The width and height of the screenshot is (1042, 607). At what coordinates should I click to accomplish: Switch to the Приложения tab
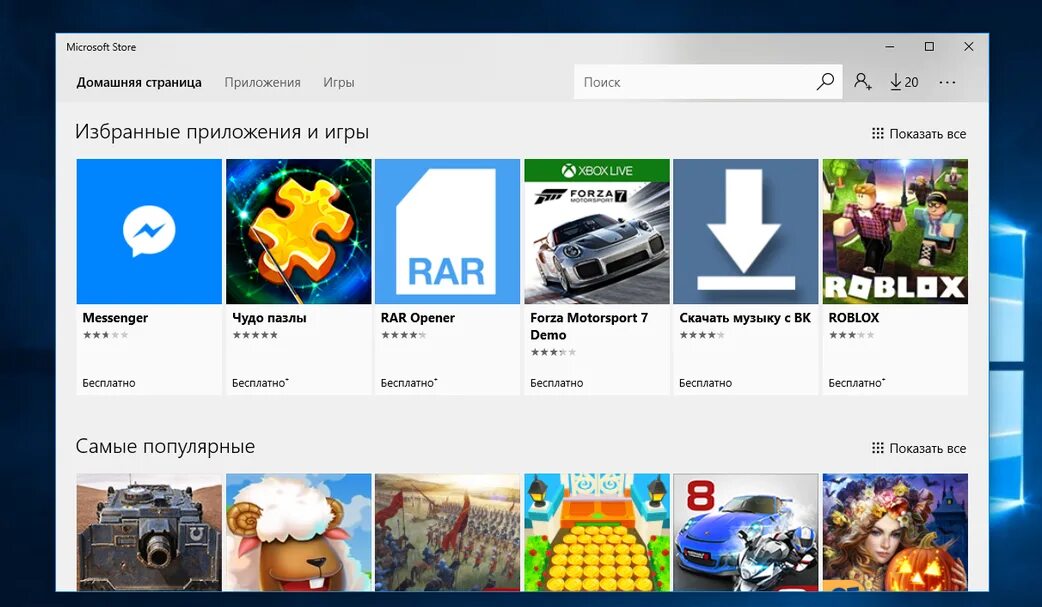262,82
